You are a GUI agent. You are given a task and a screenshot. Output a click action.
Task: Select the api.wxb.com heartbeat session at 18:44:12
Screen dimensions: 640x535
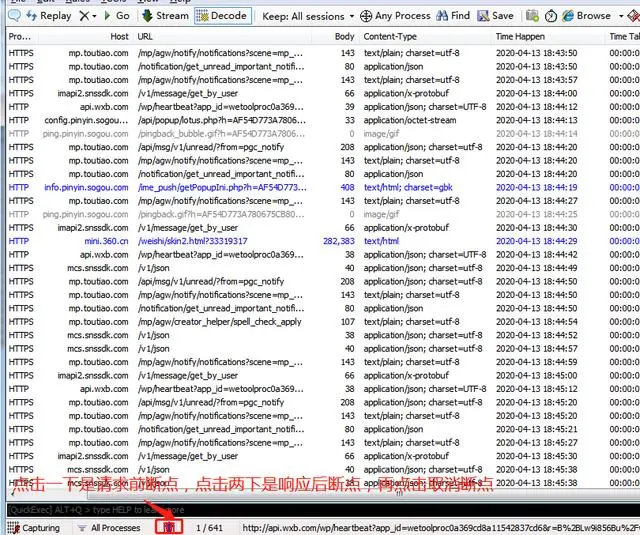[x=323, y=107]
